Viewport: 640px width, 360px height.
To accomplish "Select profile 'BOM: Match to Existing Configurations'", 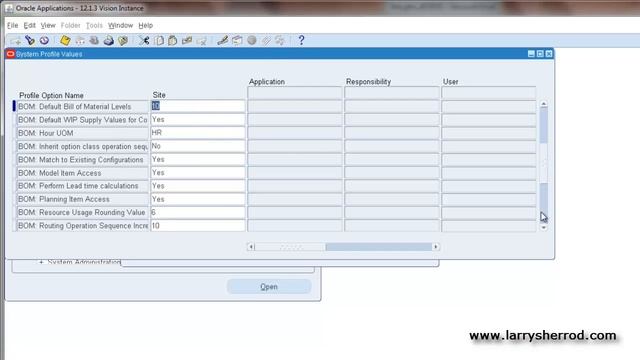I will tap(82, 160).
